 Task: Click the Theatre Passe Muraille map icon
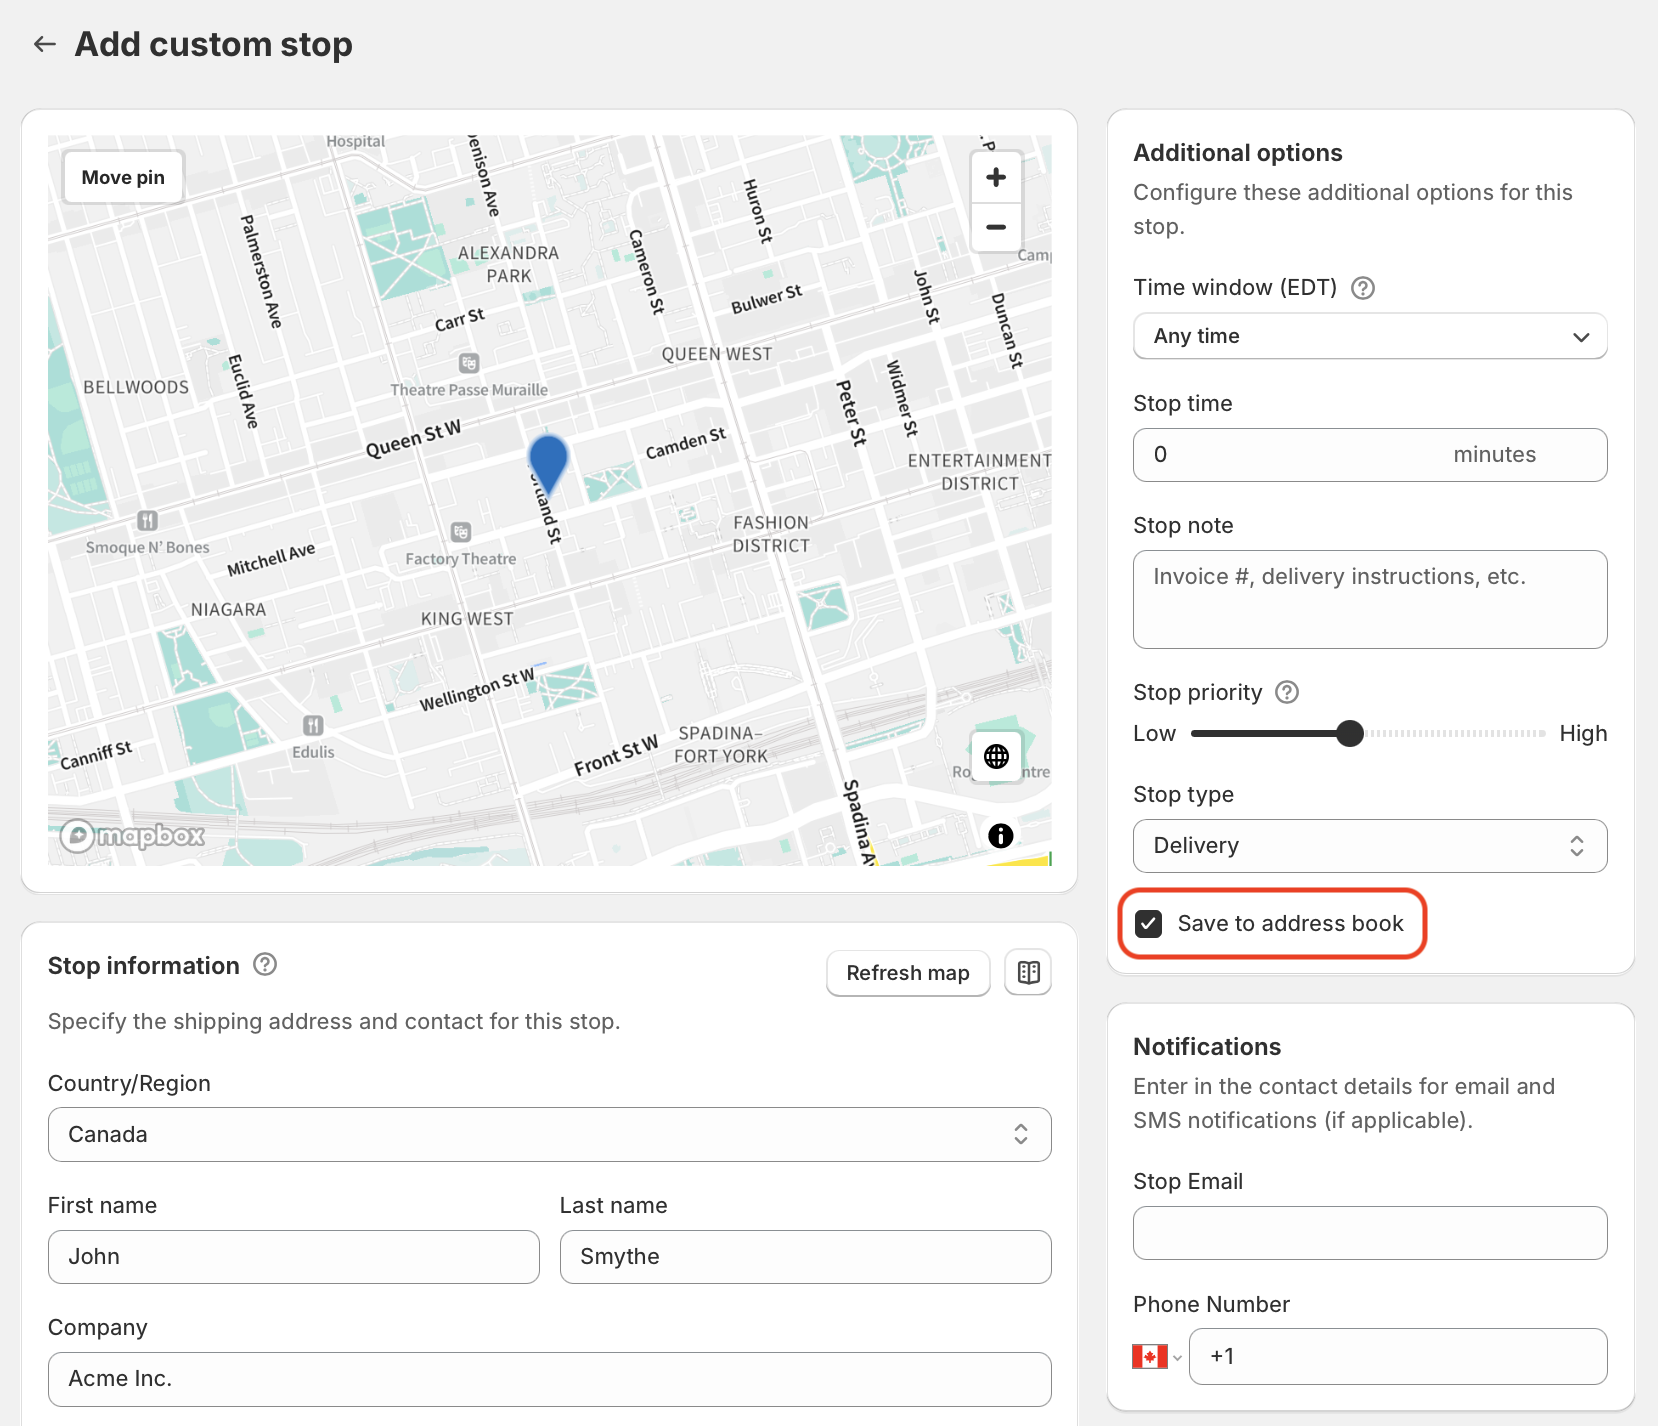[469, 363]
